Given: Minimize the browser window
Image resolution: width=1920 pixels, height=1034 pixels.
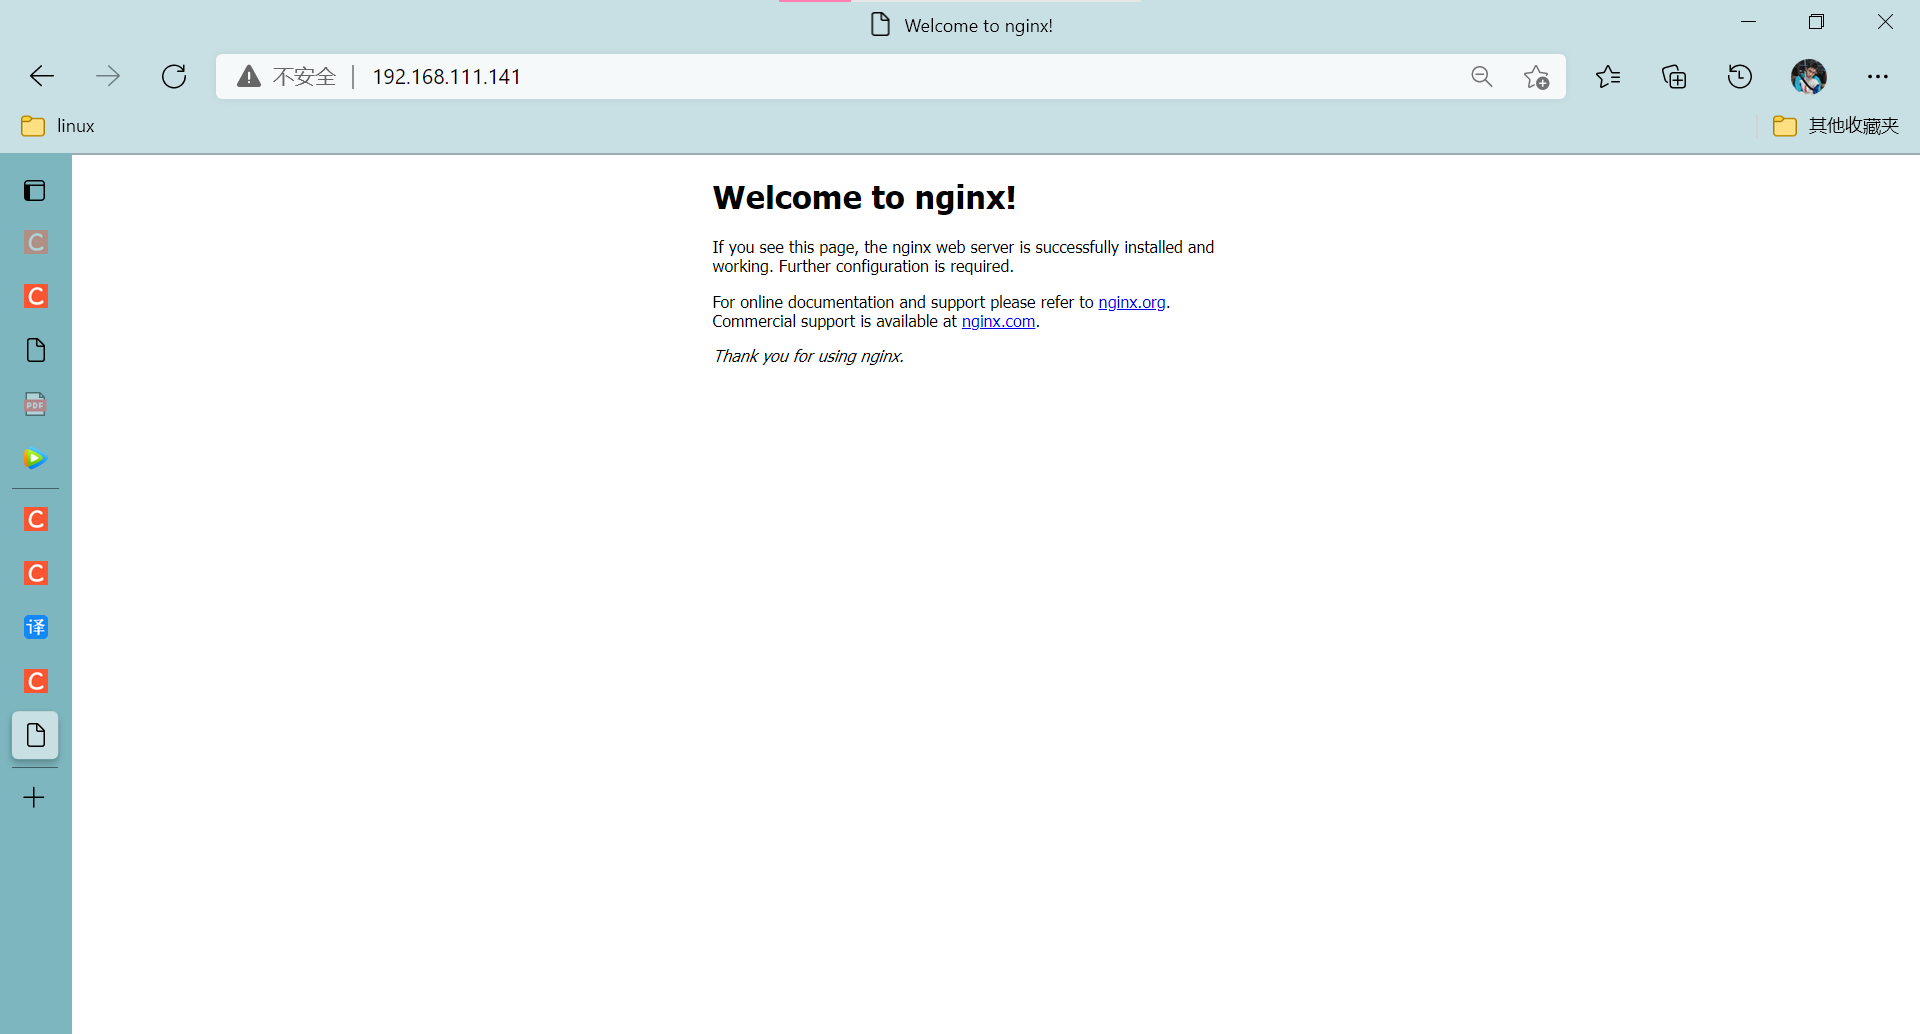Looking at the screenshot, I should coord(1748,22).
